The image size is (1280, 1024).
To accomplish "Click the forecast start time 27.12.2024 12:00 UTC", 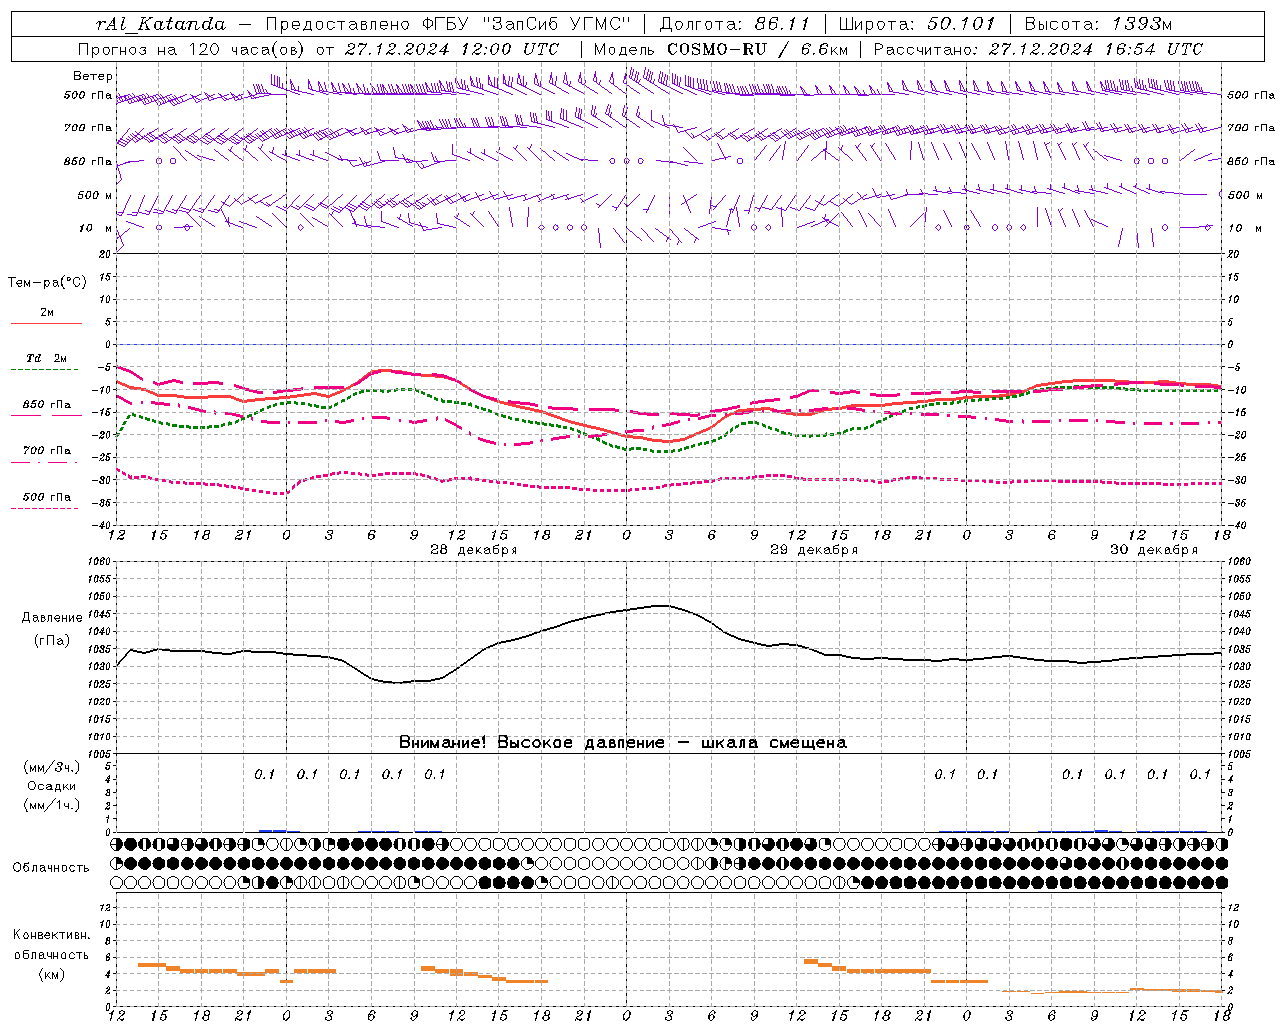I will pyautogui.click(x=452, y=49).
